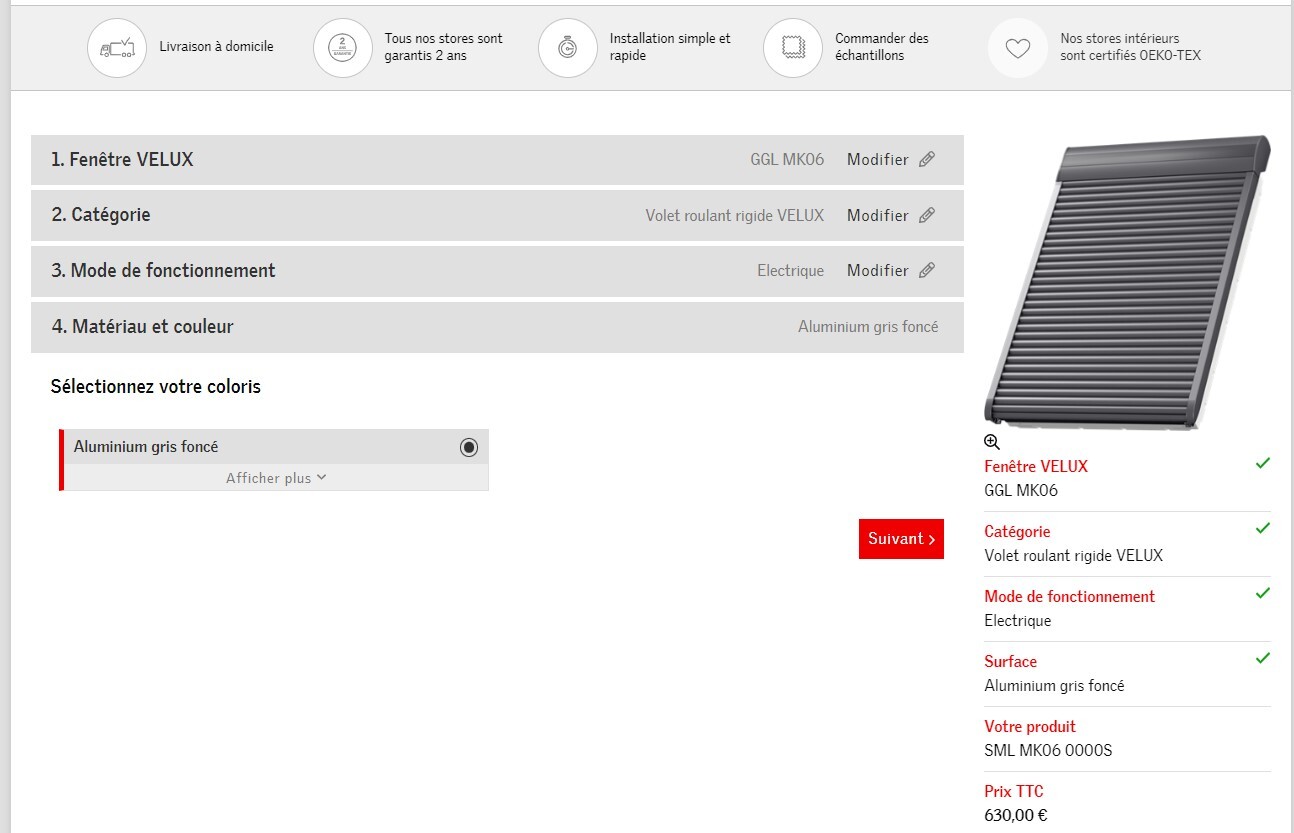Viewport: 1294px width, 833px height.
Task: Expand Afficher plus under the coloris option
Action: (x=276, y=478)
